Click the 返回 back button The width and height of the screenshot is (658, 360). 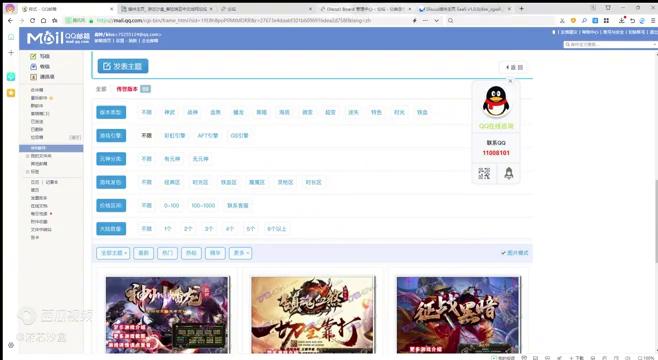(514, 67)
